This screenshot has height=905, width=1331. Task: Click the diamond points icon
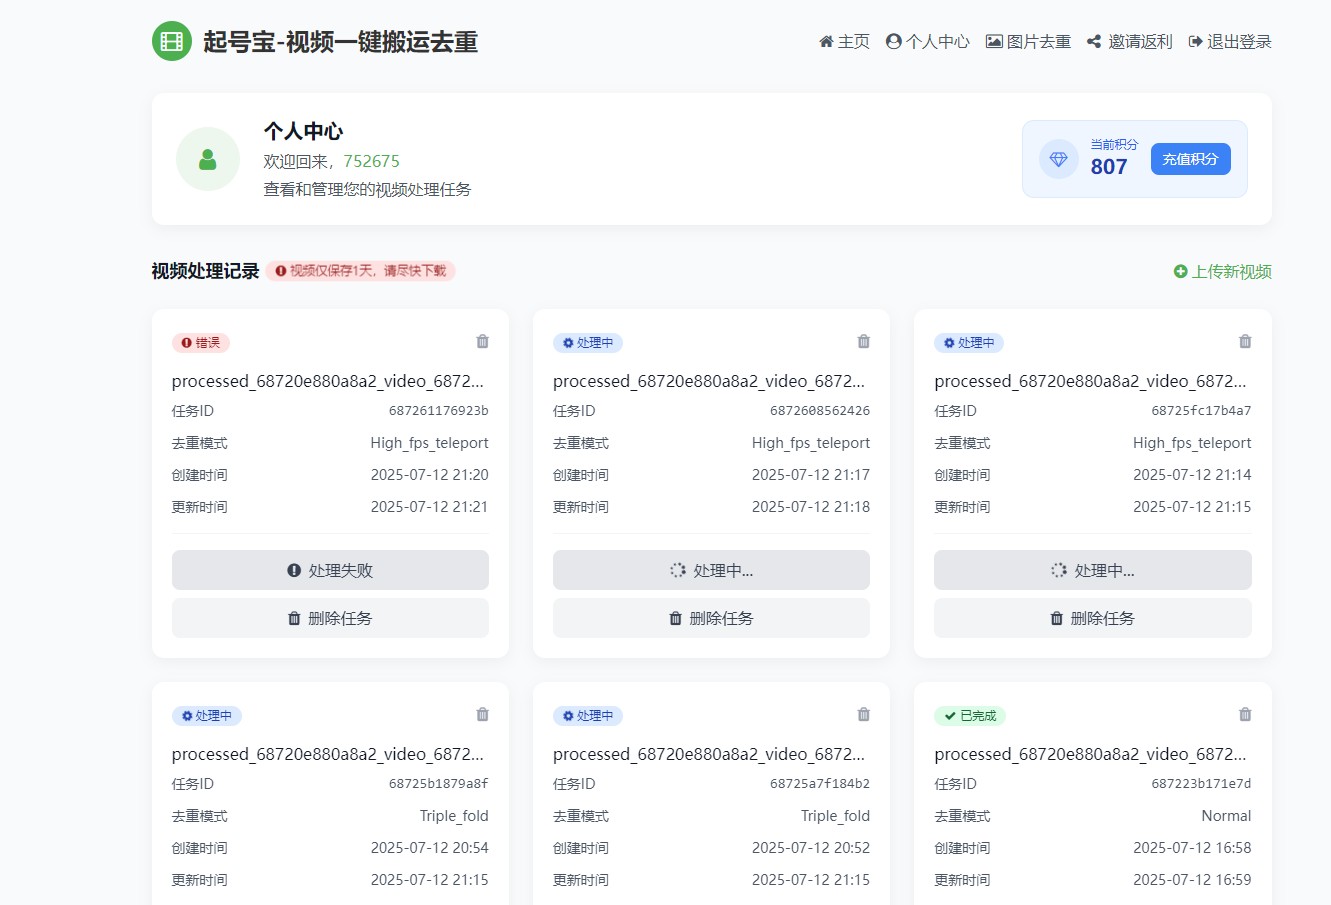[x=1058, y=159]
